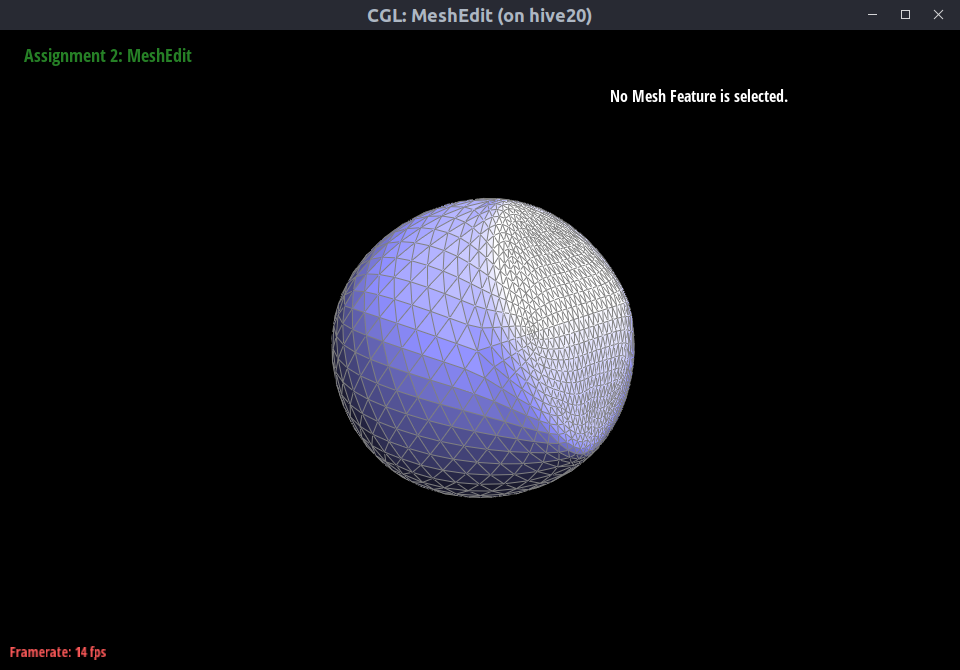Image resolution: width=960 pixels, height=670 pixels.
Task: Click the green 'Assignment 2: MeshEdit' heading
Action: (x=108, y=56)
